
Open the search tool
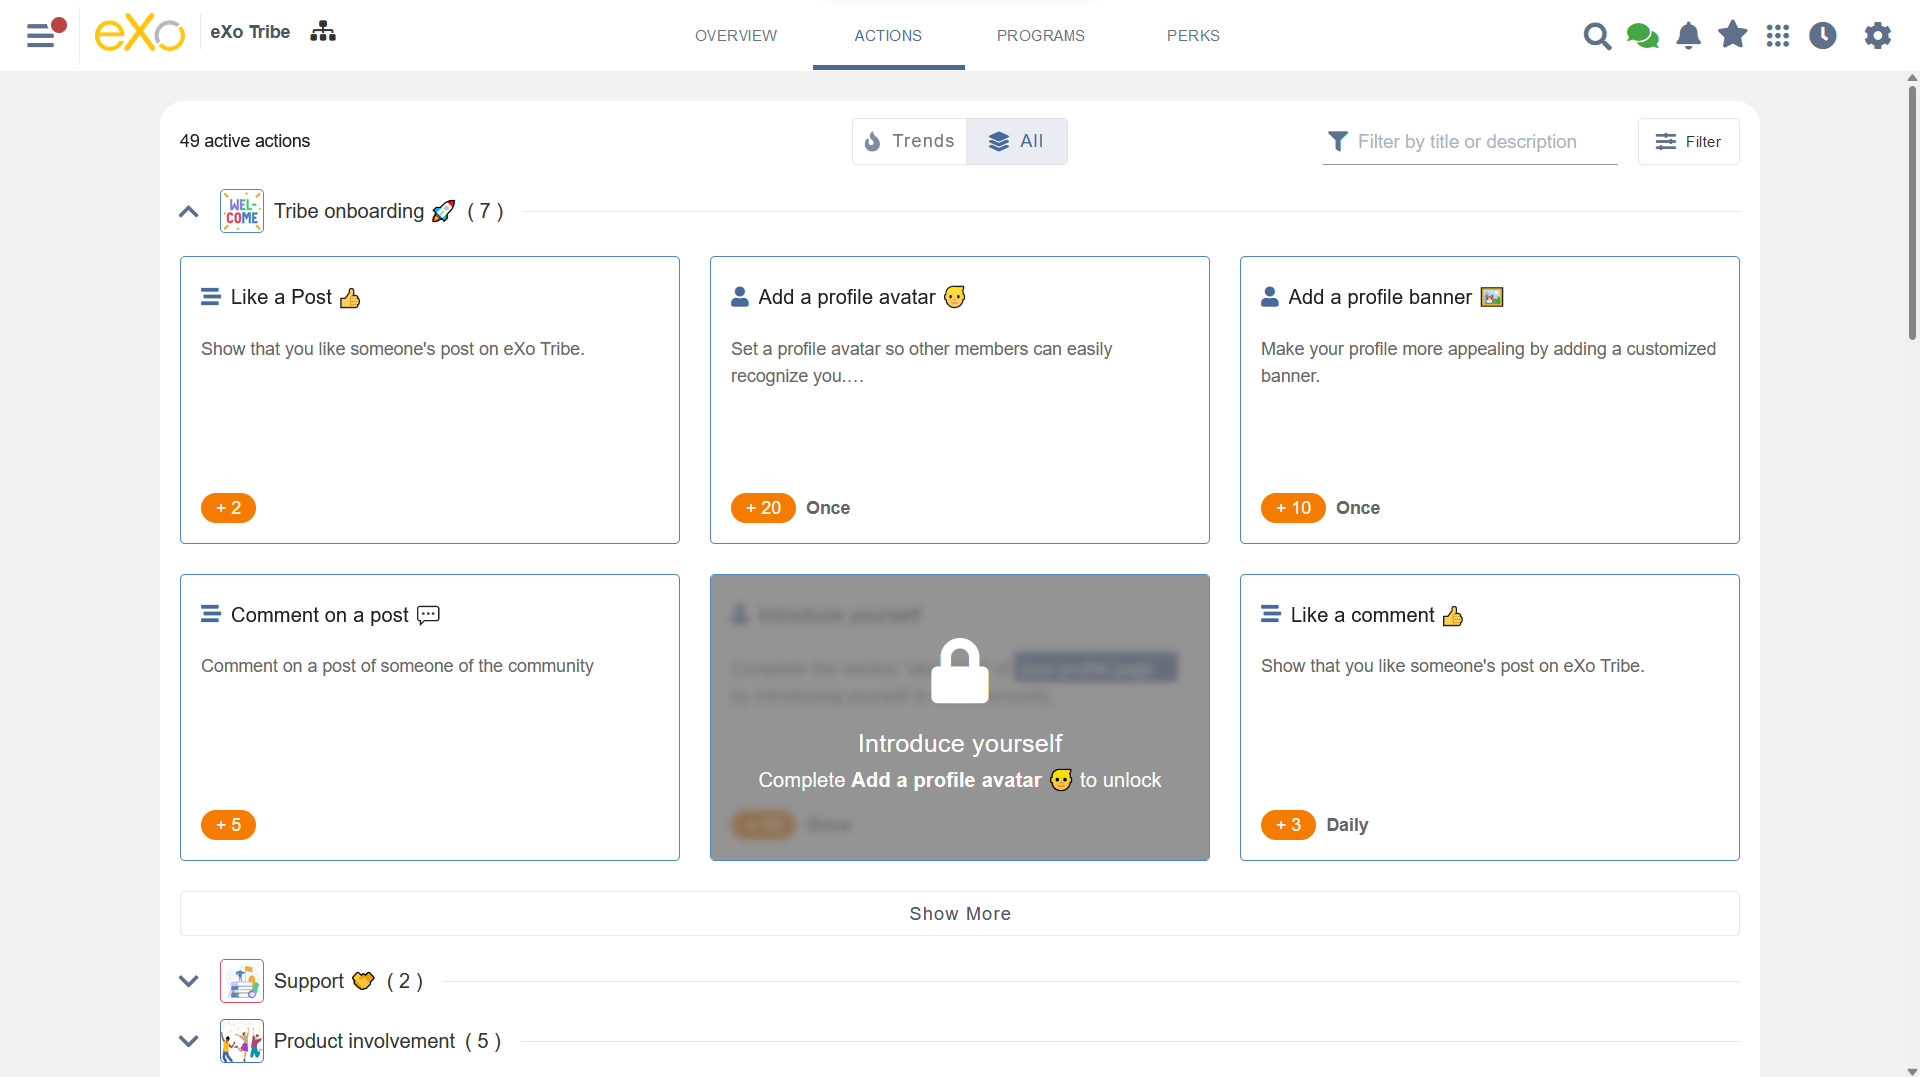pyautogui.click(x=1597, y=35)
